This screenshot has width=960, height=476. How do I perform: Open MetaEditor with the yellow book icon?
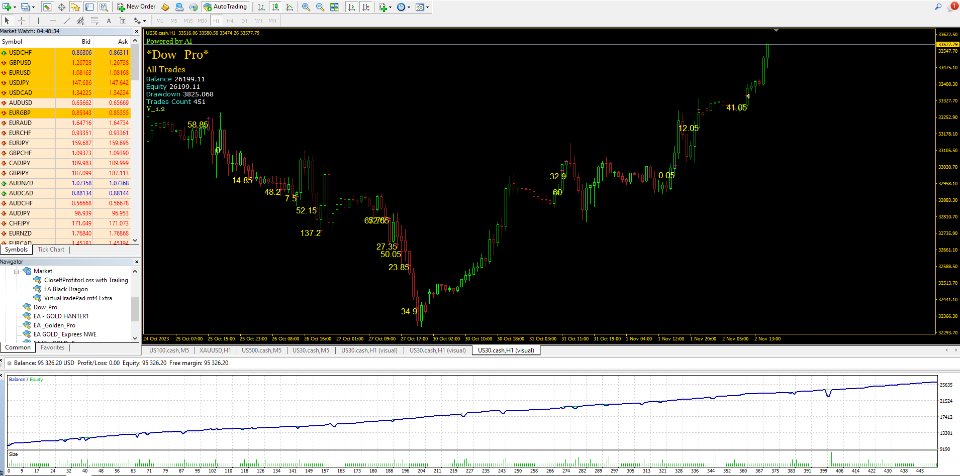165,7
